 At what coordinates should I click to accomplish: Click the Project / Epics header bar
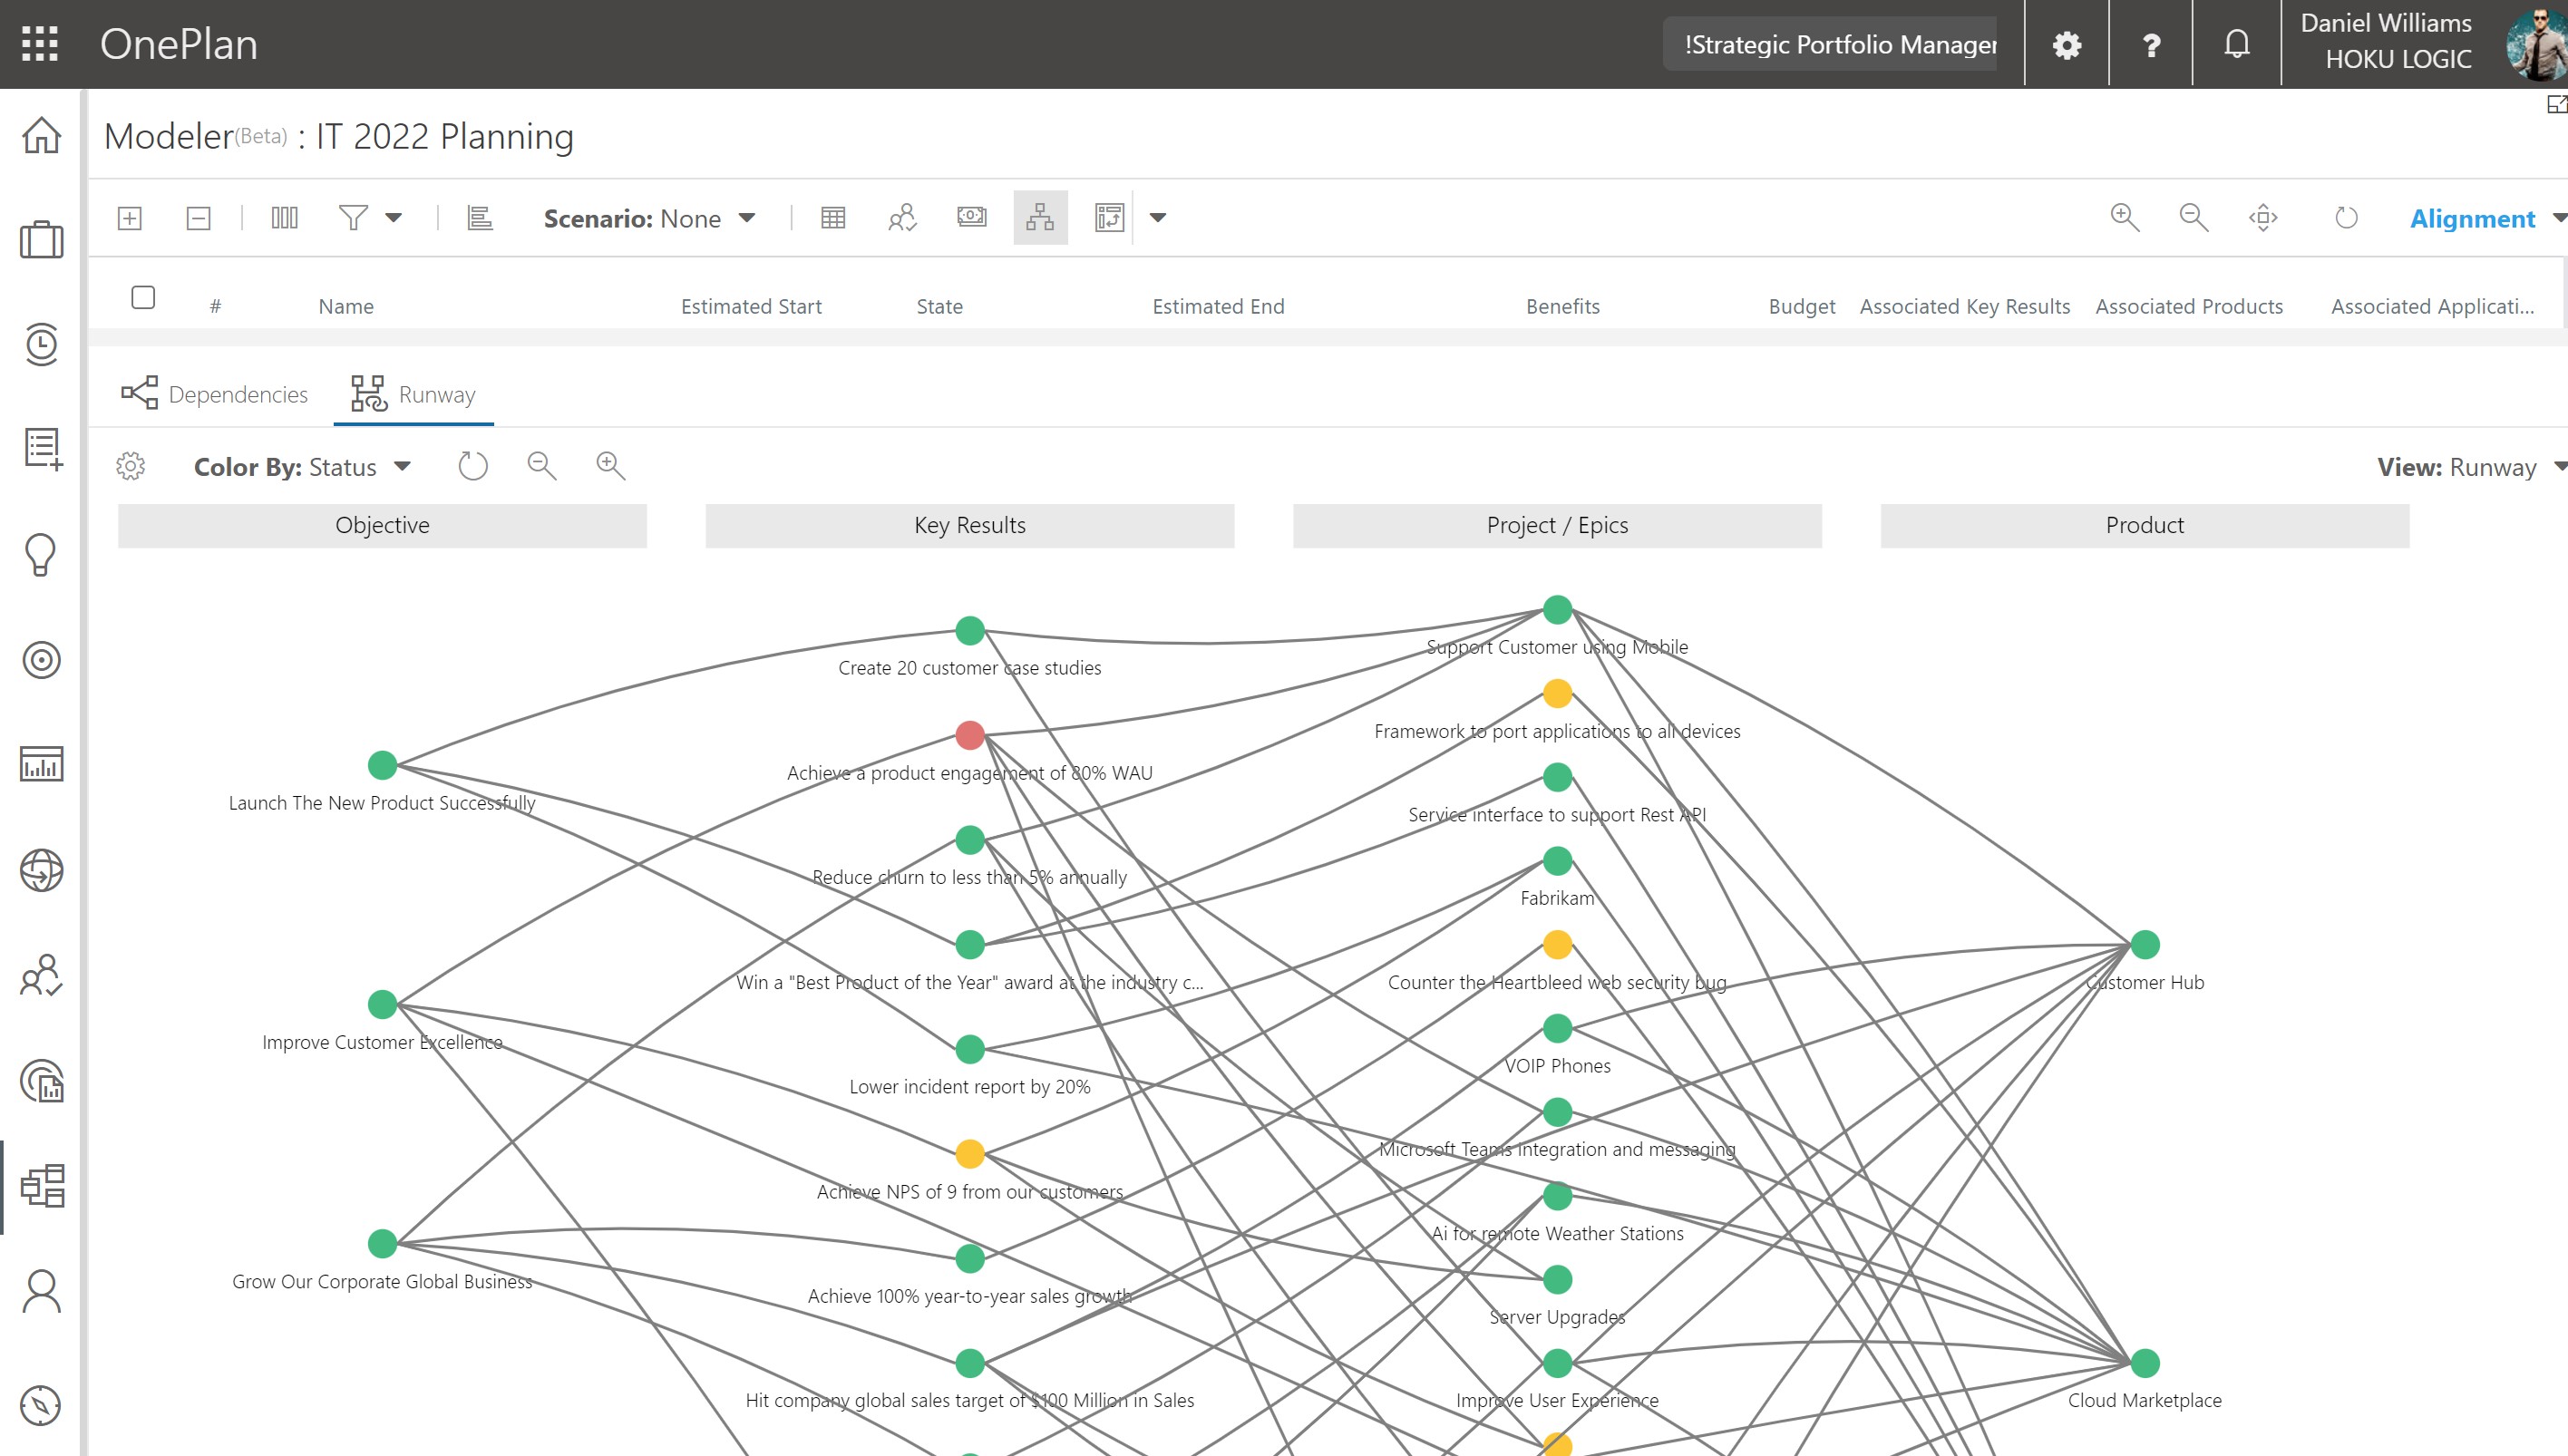tap(1557, 526)
